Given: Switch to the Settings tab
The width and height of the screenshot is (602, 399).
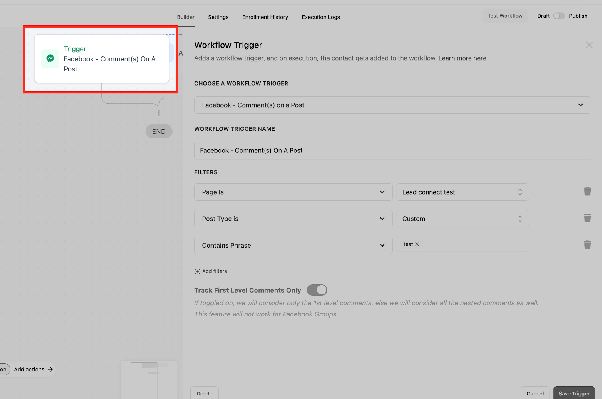Looking at the screenshot, I should 218,17.
